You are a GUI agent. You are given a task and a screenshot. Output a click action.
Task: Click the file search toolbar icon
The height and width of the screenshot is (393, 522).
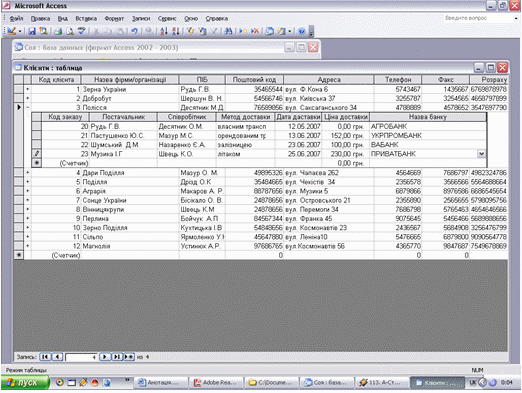pyautogui.click(x=43, y=31)
